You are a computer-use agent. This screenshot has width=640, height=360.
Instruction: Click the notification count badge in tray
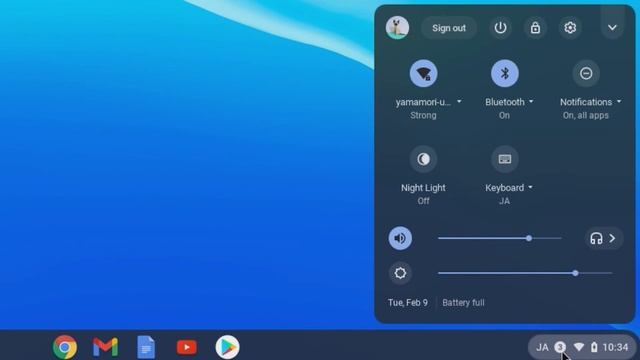[560, 347]
